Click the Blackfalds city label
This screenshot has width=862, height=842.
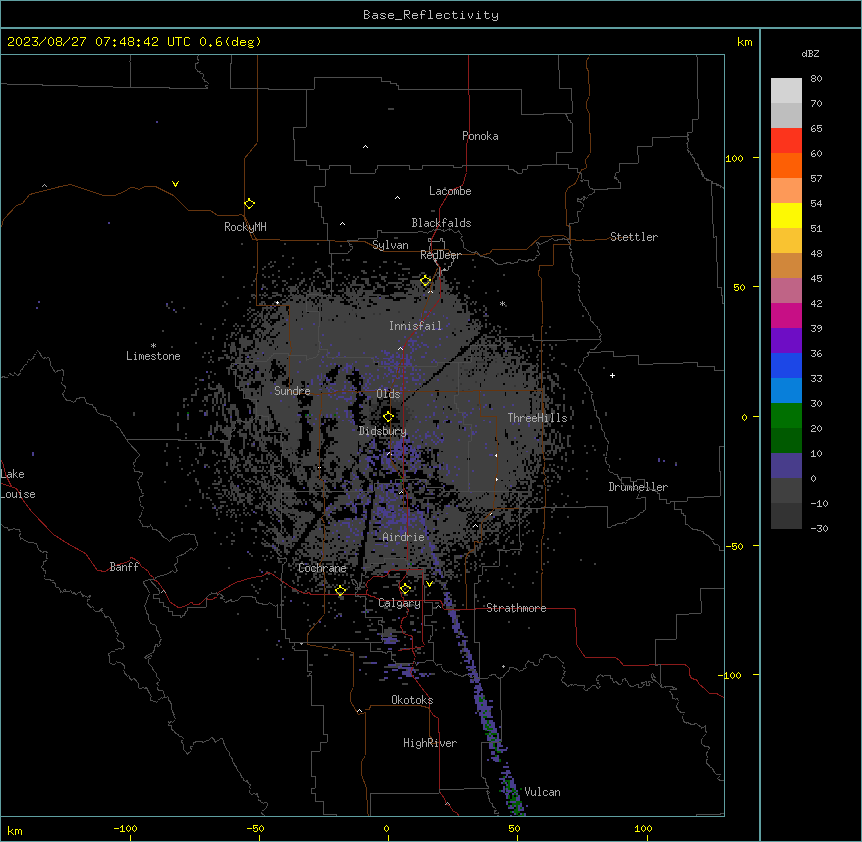[x=441, y=223]
